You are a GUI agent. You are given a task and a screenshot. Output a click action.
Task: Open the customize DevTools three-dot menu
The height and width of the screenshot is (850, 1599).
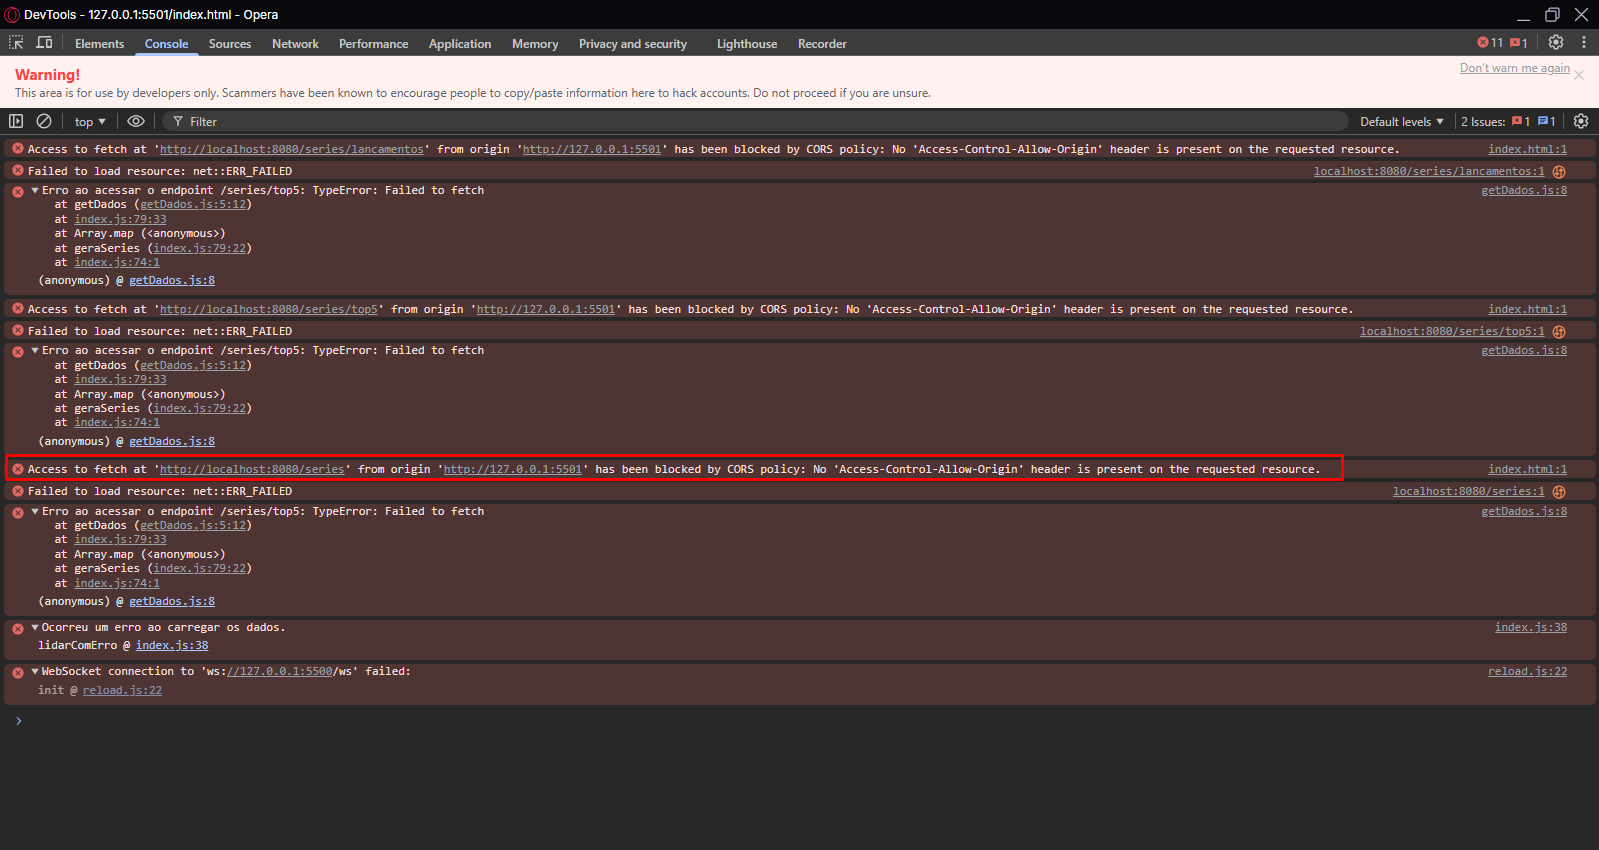(x=1584, y=42)
